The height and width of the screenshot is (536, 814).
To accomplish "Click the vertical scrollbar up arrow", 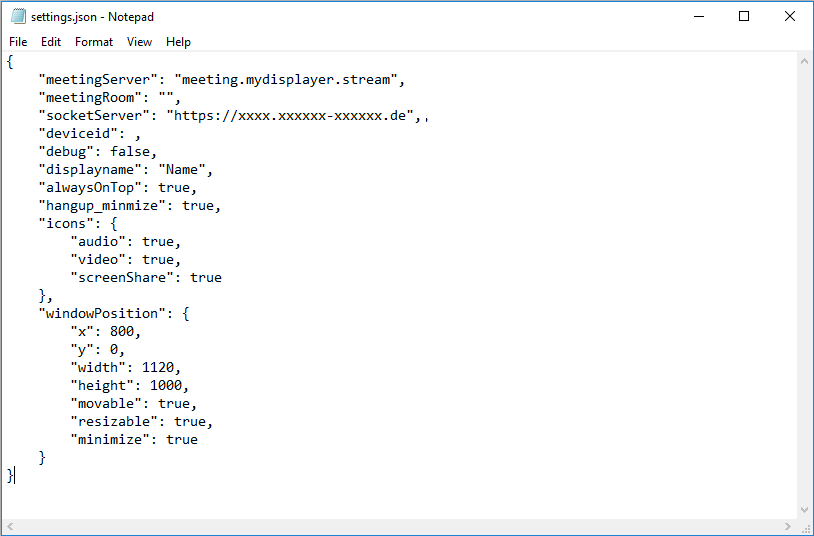I will coord(804,61).
